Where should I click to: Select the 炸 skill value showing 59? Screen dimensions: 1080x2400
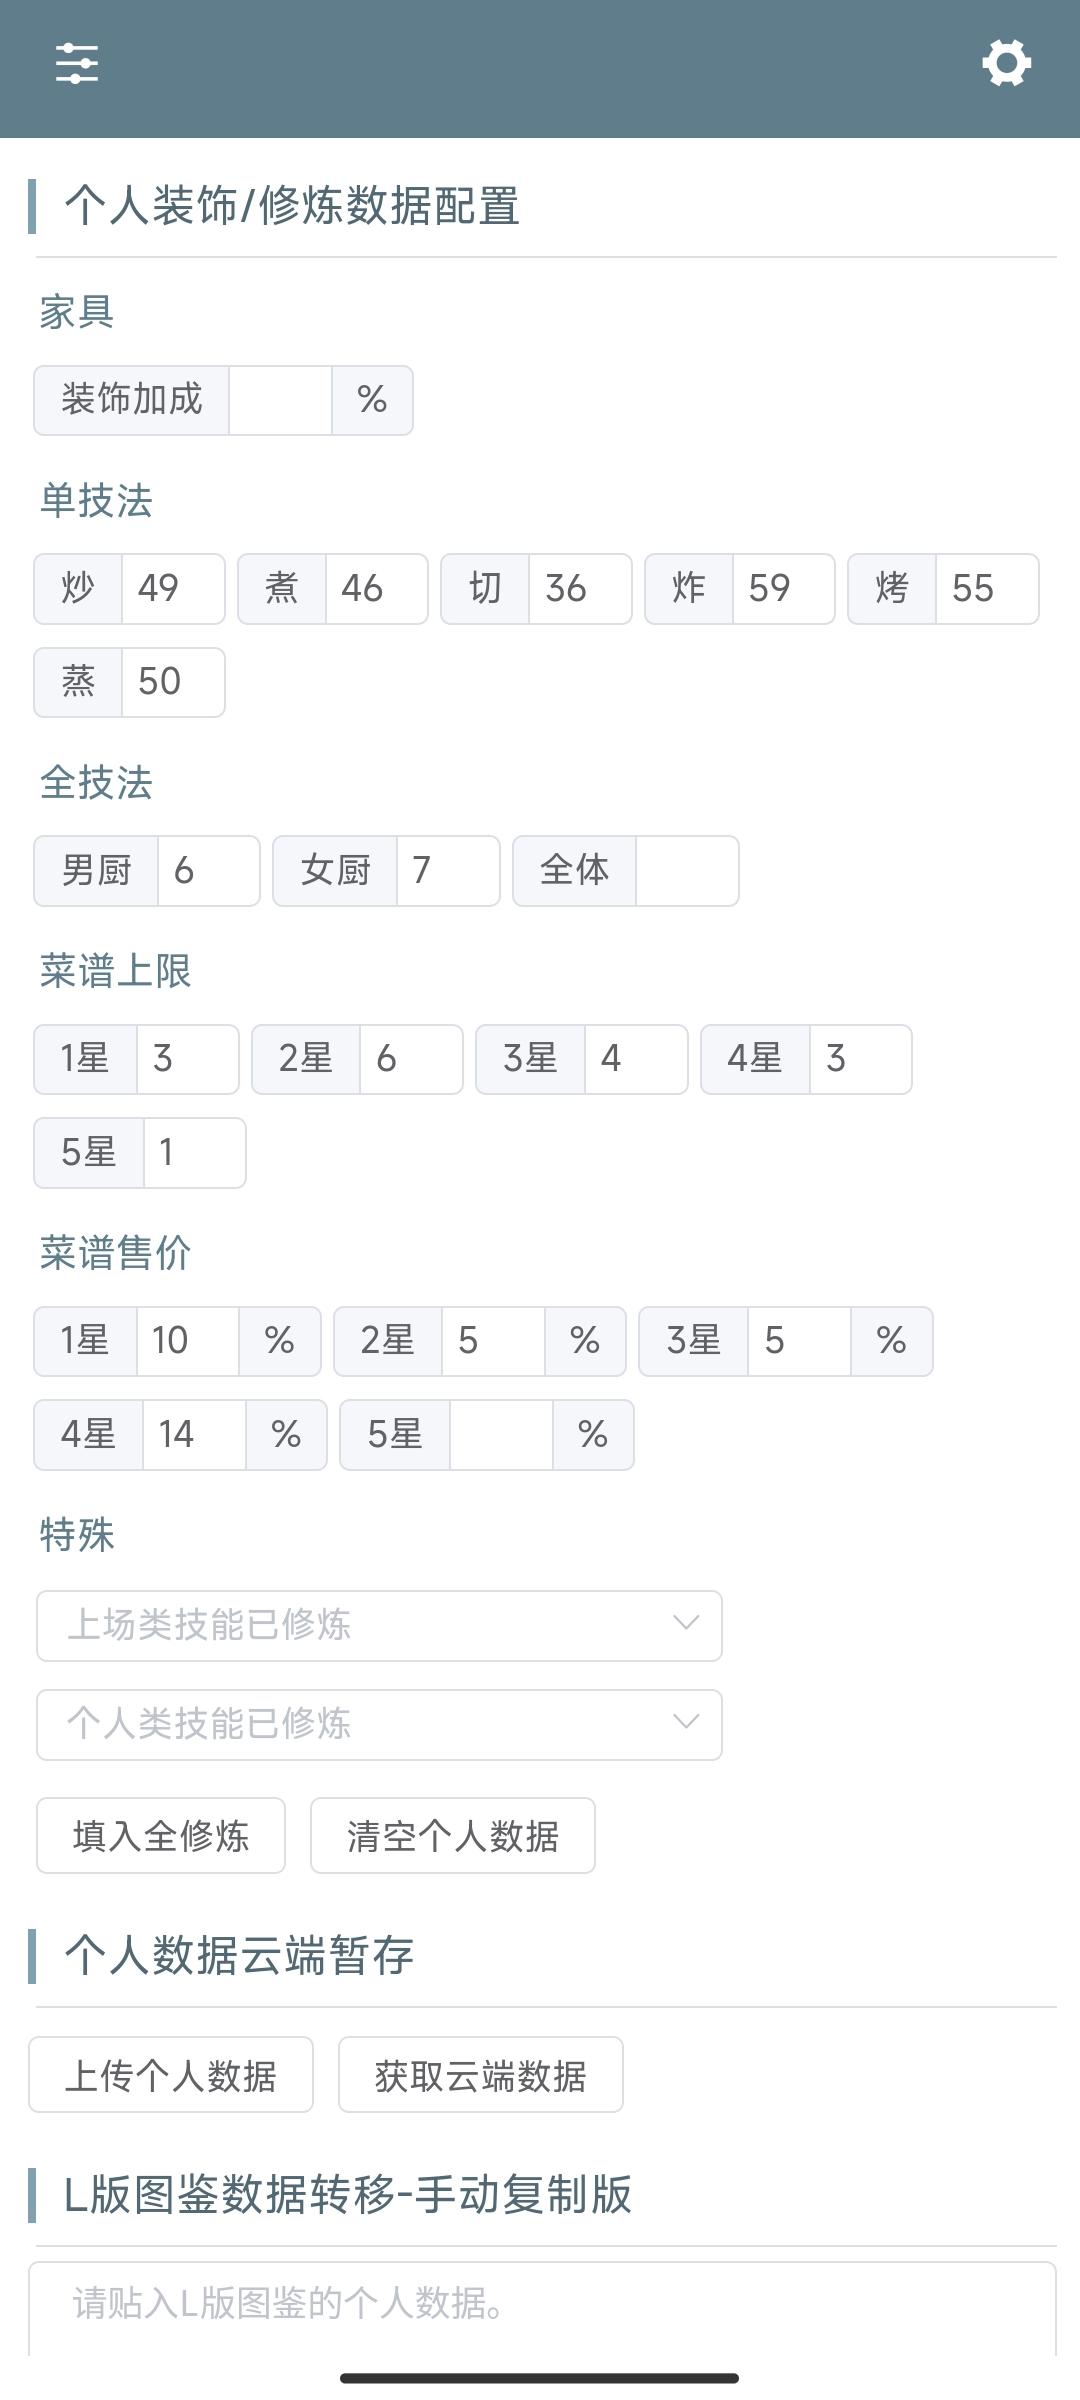click(783, 589)
